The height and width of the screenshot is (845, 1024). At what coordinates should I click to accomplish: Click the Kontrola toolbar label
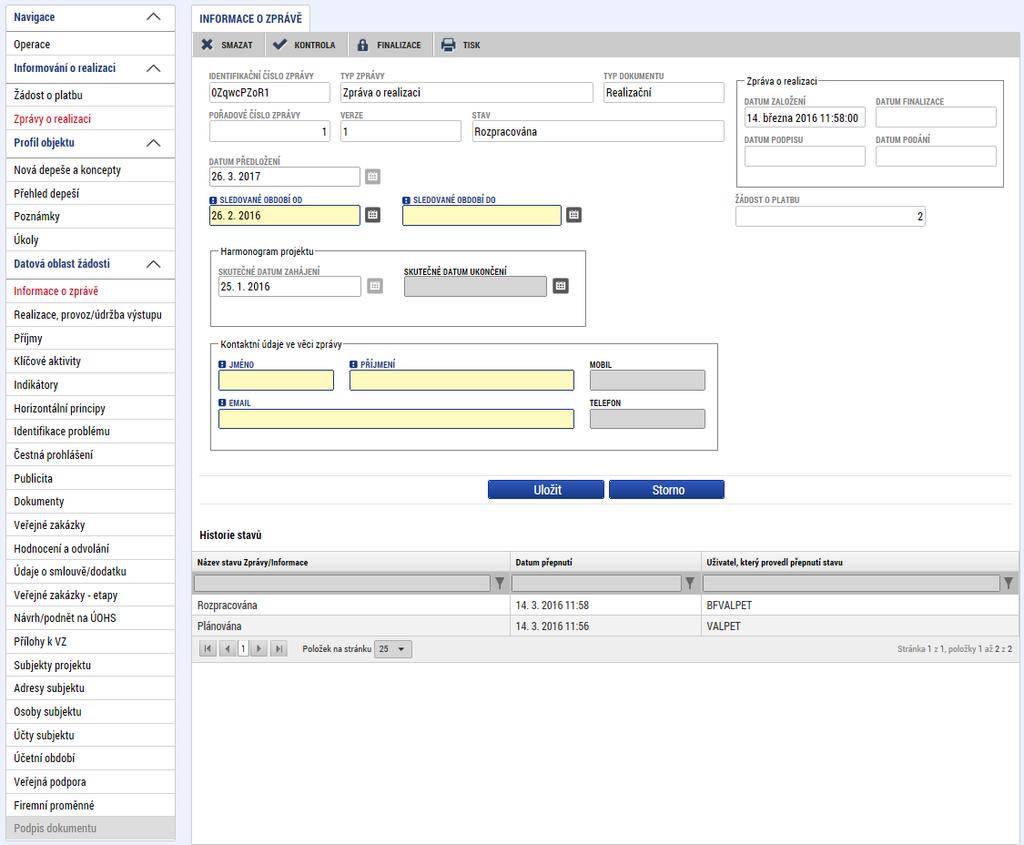315,45
